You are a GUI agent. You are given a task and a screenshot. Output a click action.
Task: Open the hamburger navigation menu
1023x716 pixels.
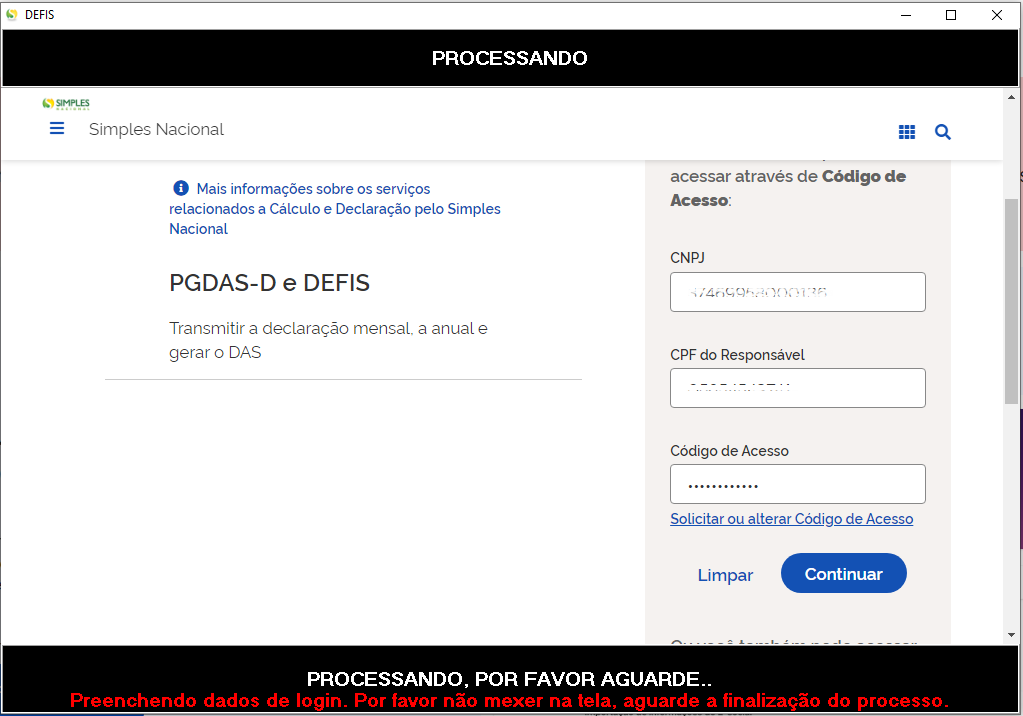pyautogui.click(x=57, y=129)
